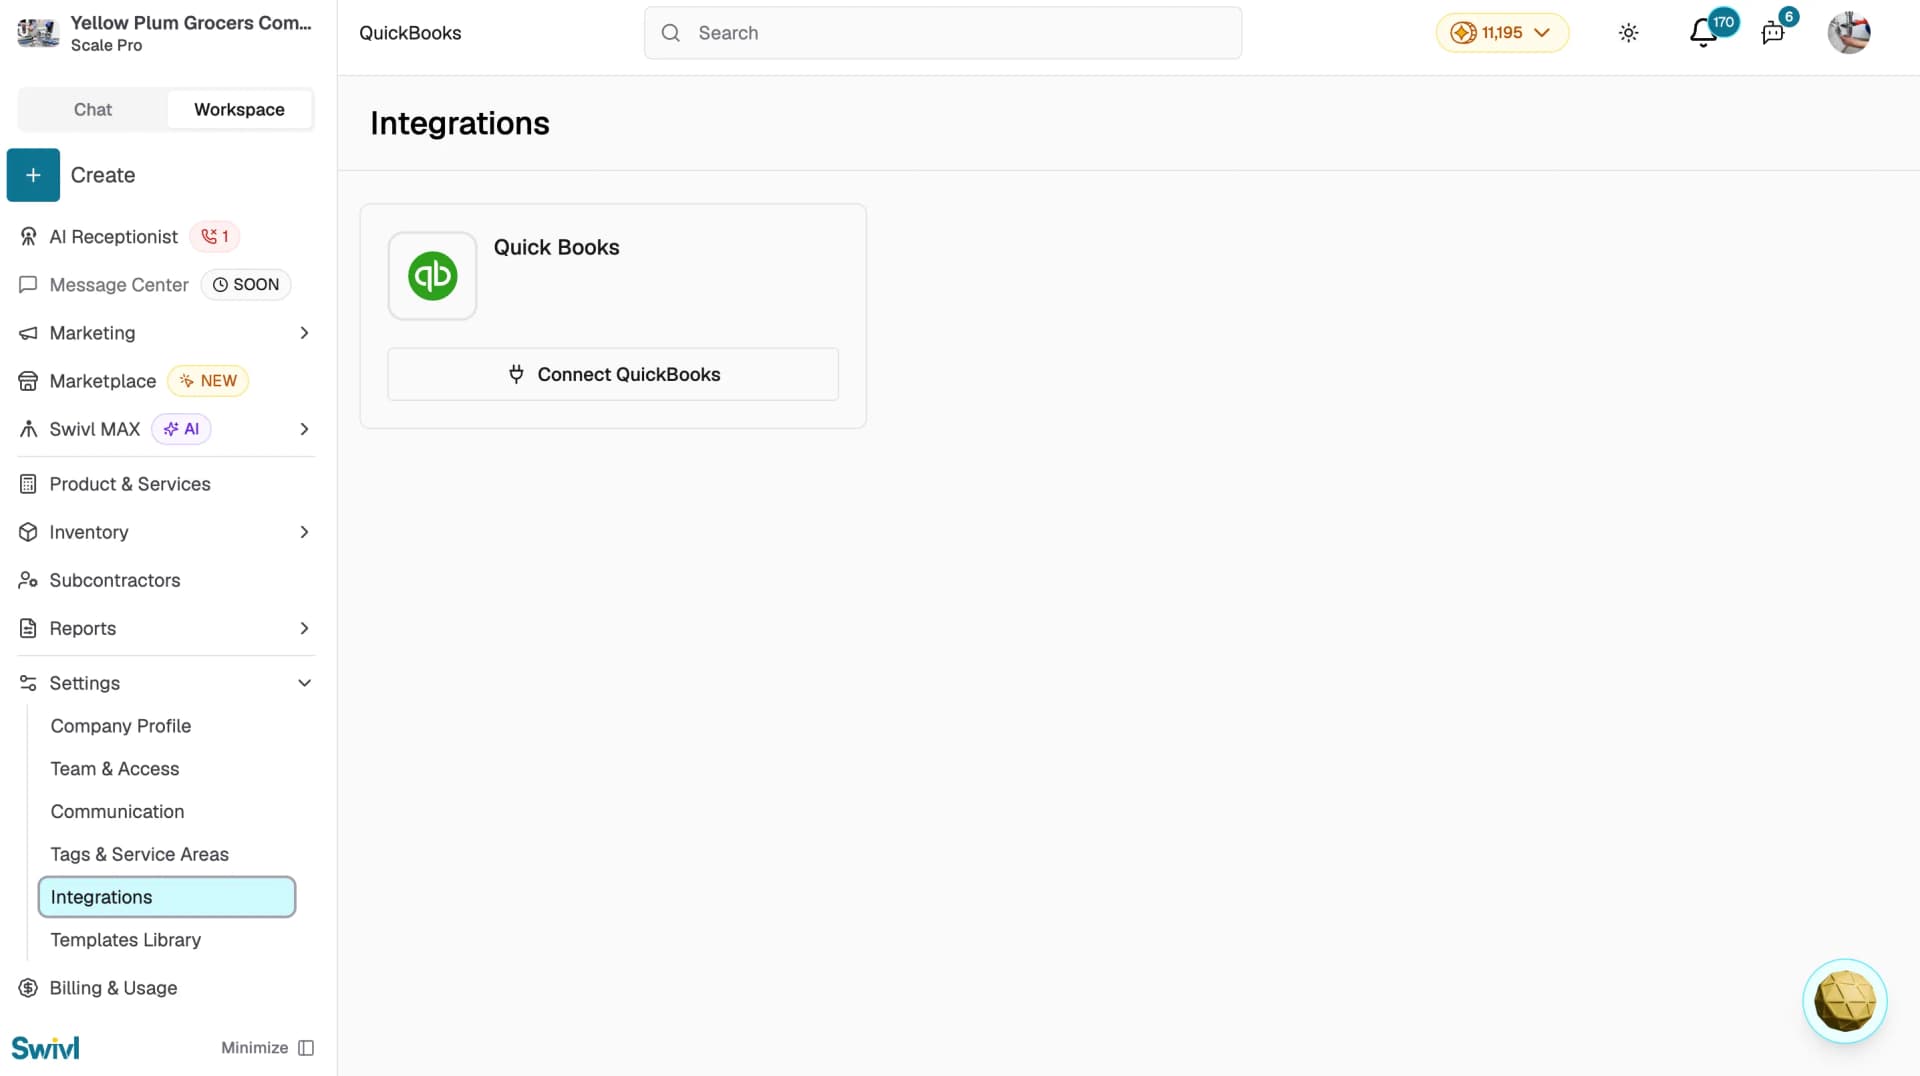
Task: Click the QuickBooks green logo icon
Action: click(432, 276)
